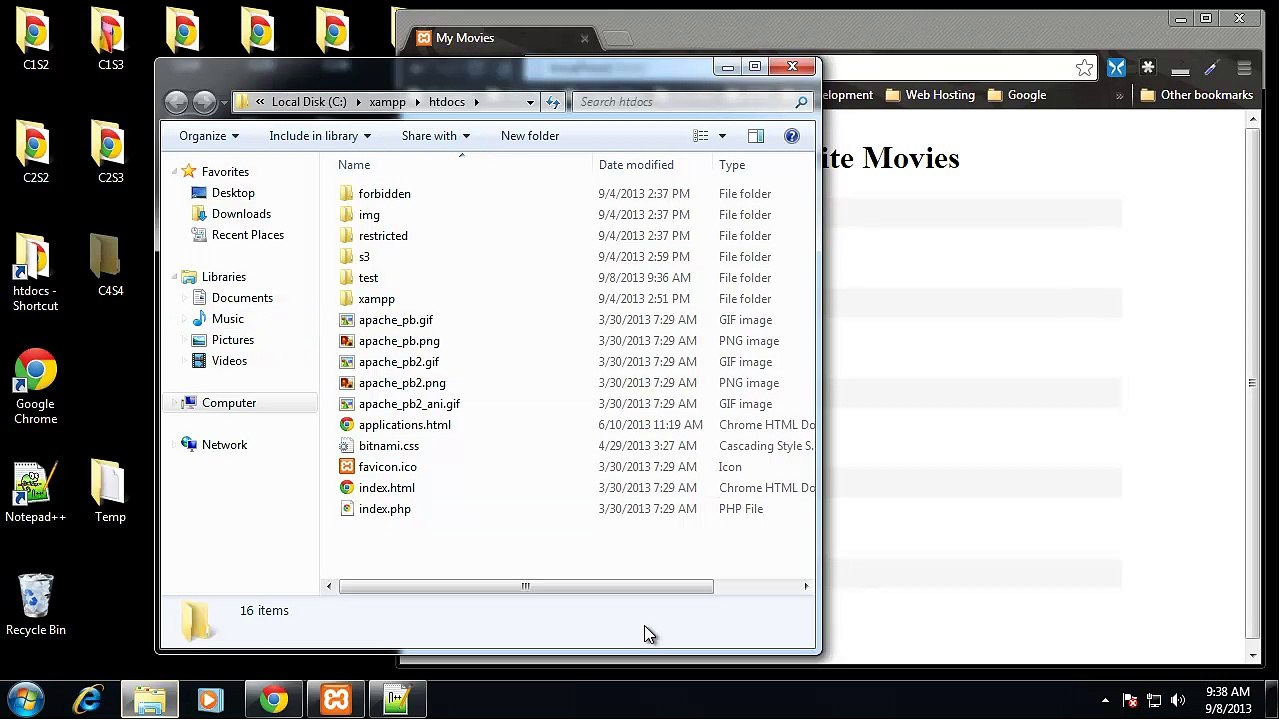Click the refresh button beside address bar
The width and height of the screenshot is (1280, 720).
point(553,102)
